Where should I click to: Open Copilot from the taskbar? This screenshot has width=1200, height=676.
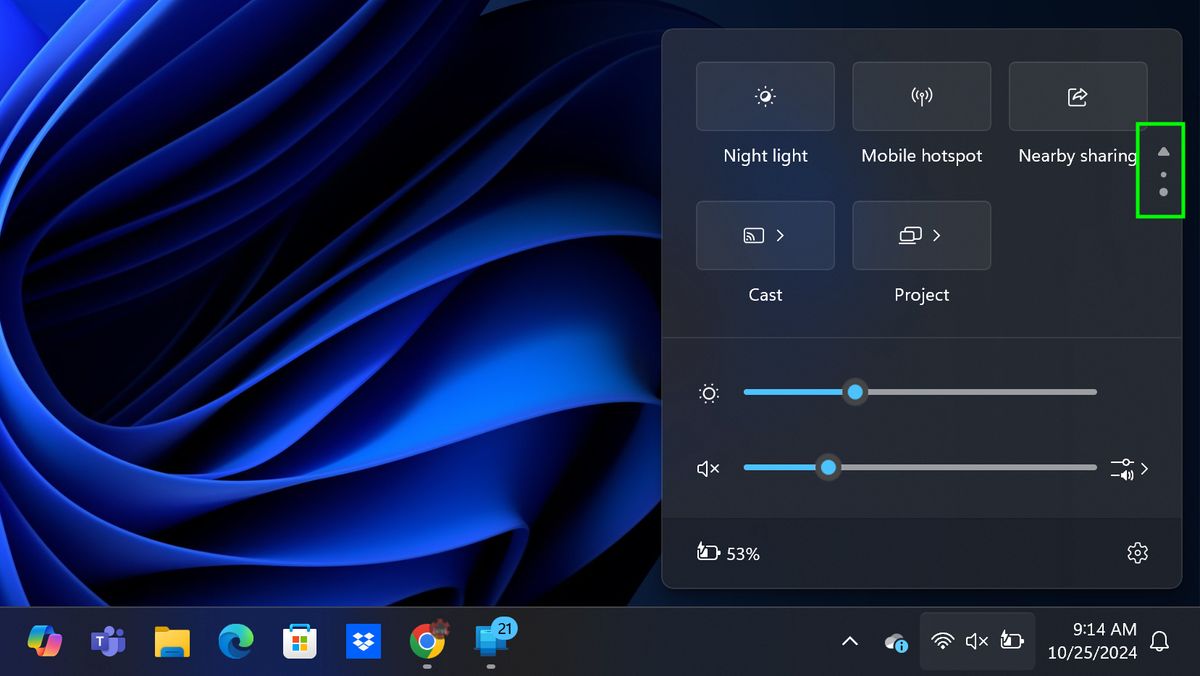coord(47,642)
